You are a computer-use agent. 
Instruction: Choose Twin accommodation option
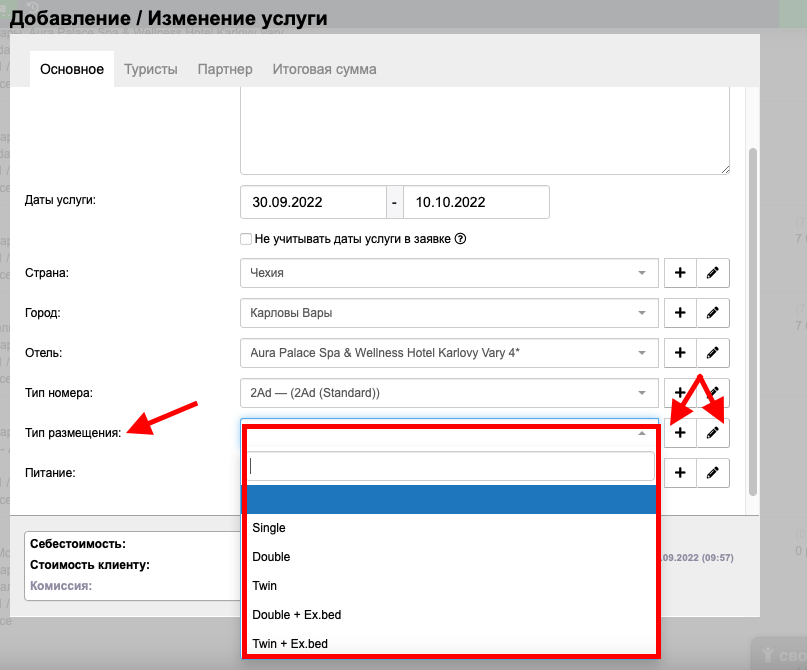tap(451, 586)
